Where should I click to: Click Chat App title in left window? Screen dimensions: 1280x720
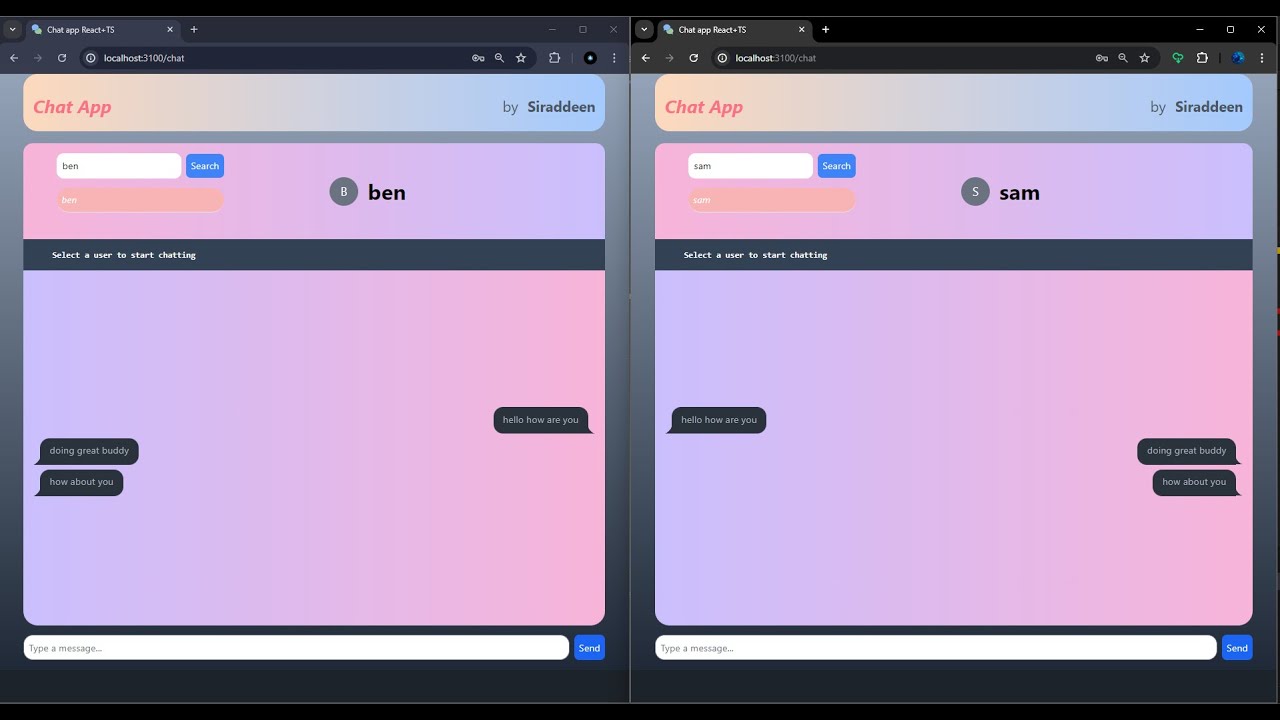pyautogui.click(x=72, y=107)
